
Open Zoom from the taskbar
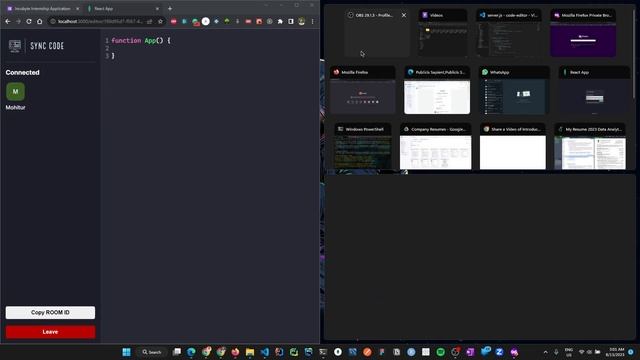click(x=499, y=352)
